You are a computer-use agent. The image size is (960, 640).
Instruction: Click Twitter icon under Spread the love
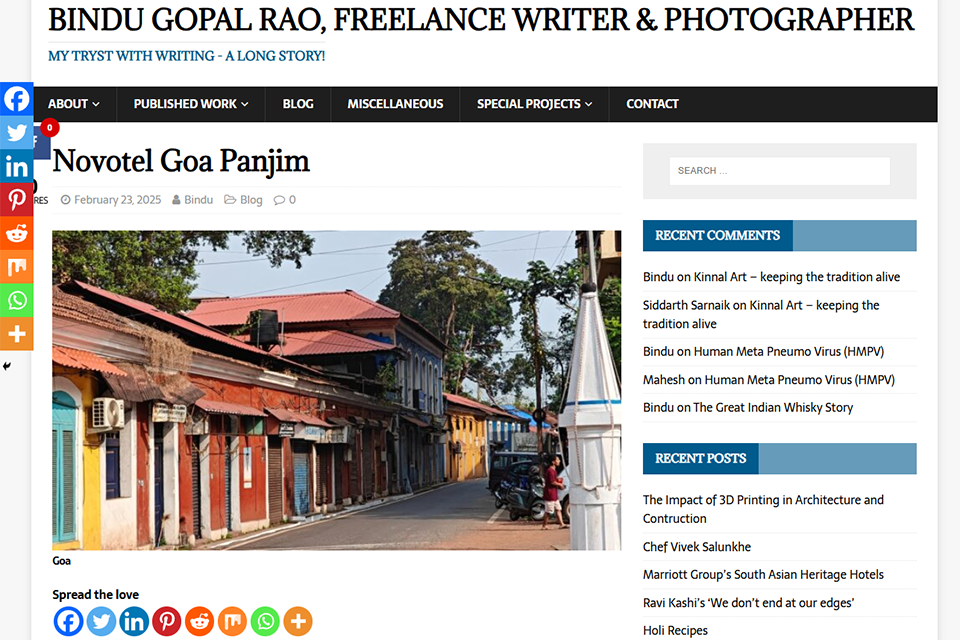pyautogui.click(x=101, y=621)
